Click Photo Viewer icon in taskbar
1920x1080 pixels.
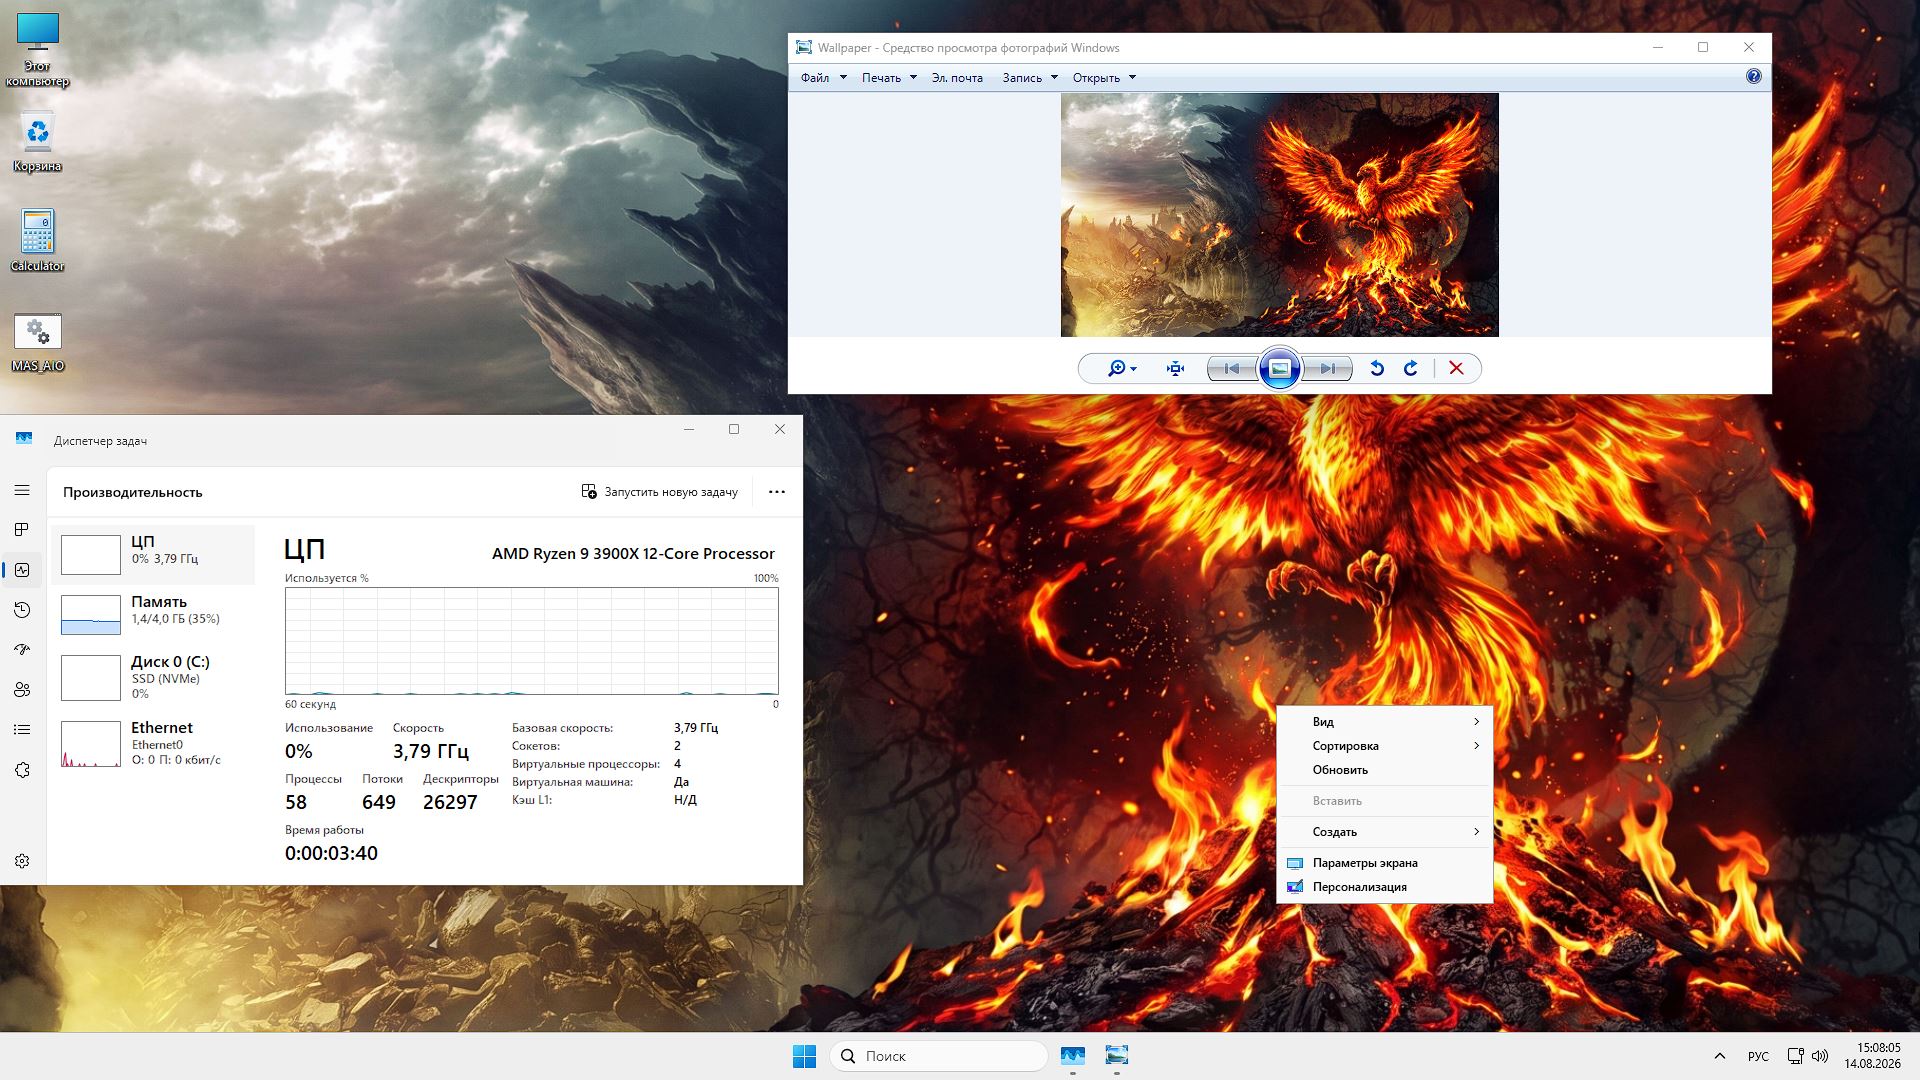coord(1117,1056)
